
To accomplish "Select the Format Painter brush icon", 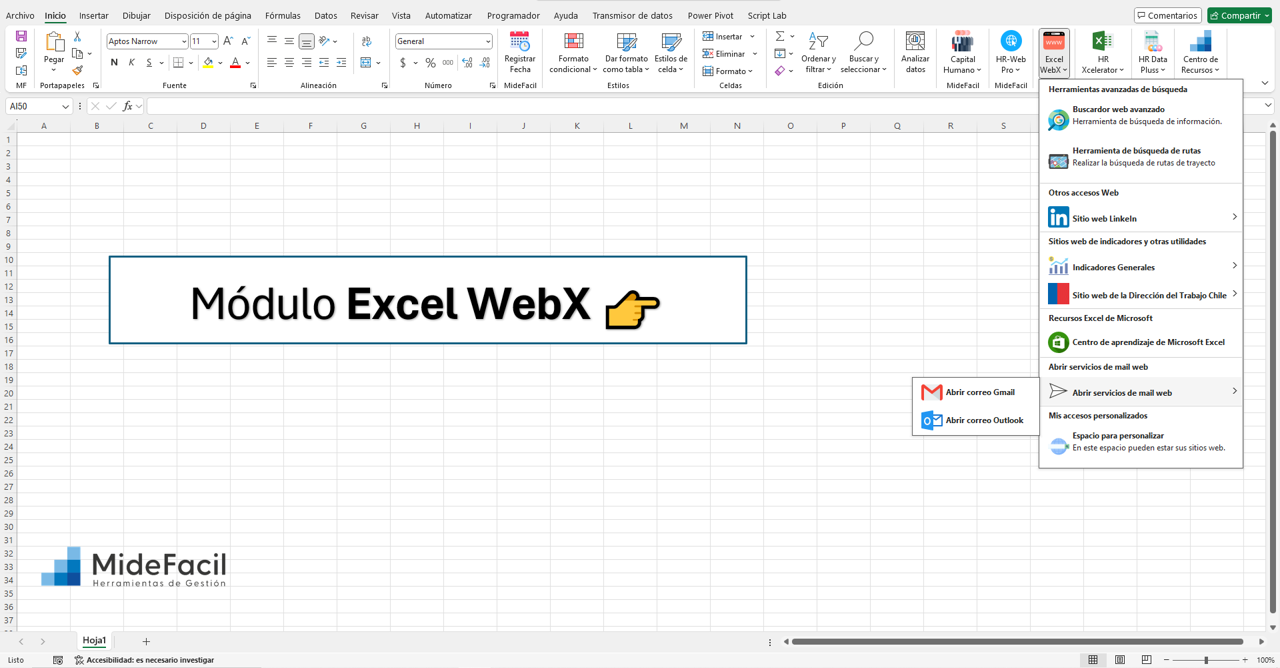I will 77,70.
